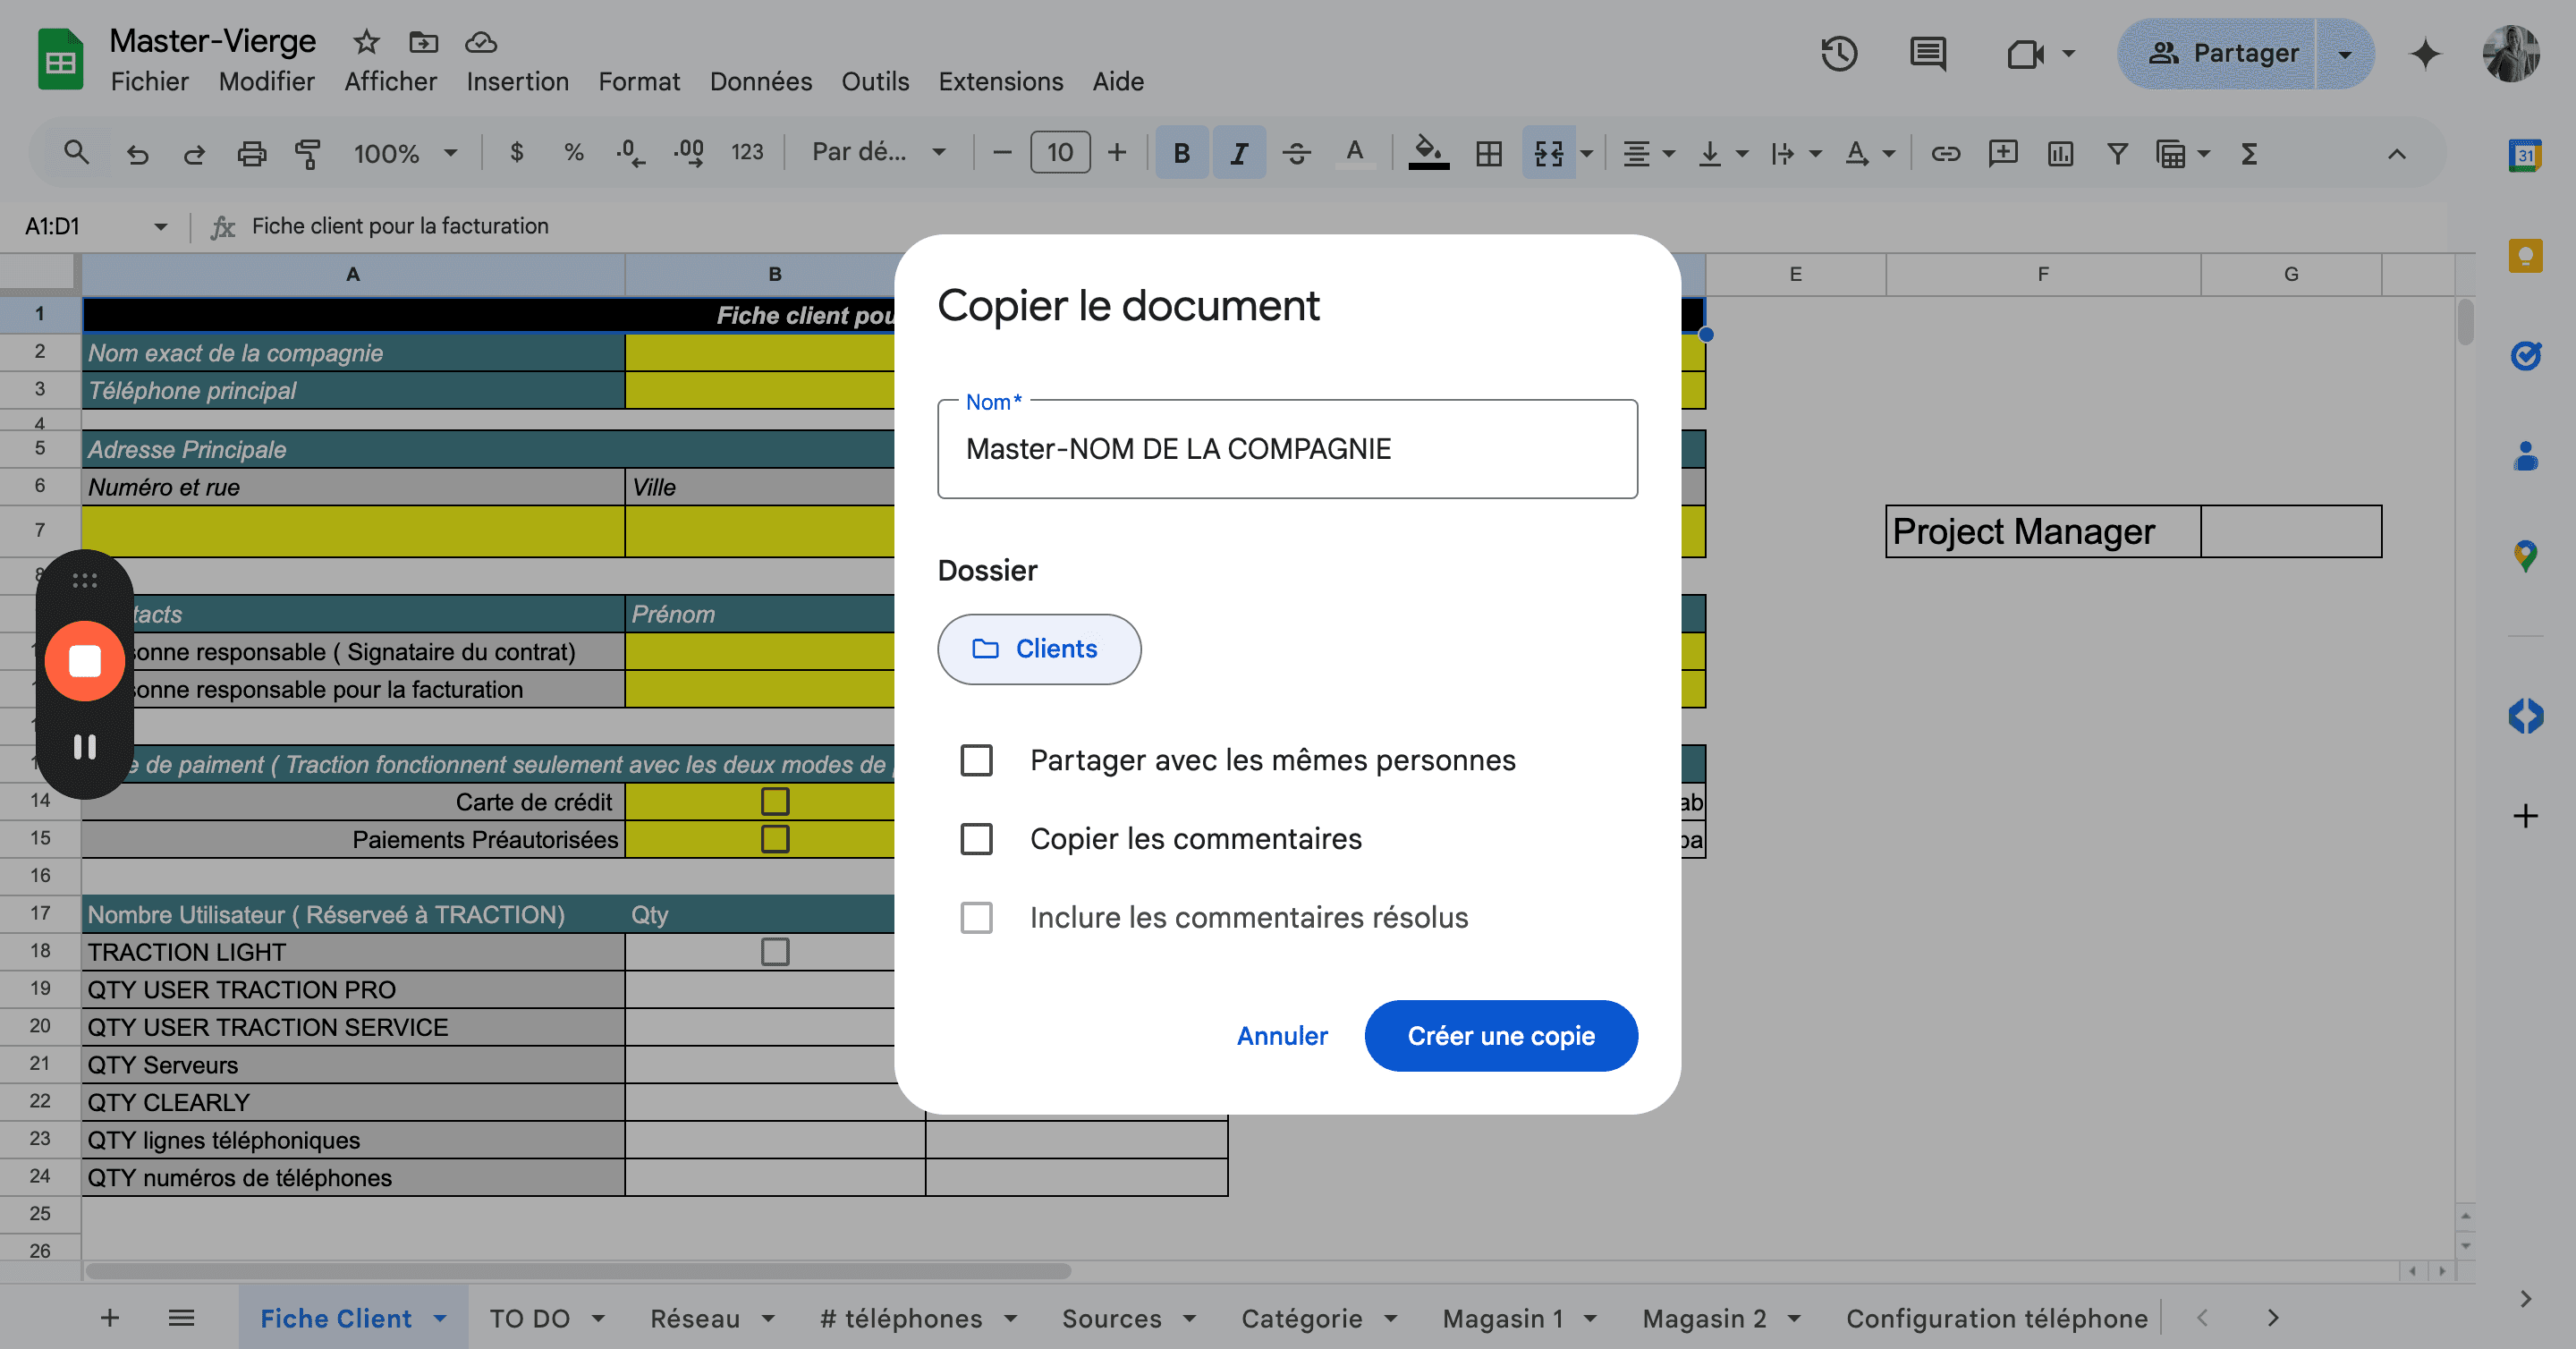Screen dimensions: 2576x1349
Task: Create a filter with funnel icon
Action: pyautogui.click(x=2117, y=154)
